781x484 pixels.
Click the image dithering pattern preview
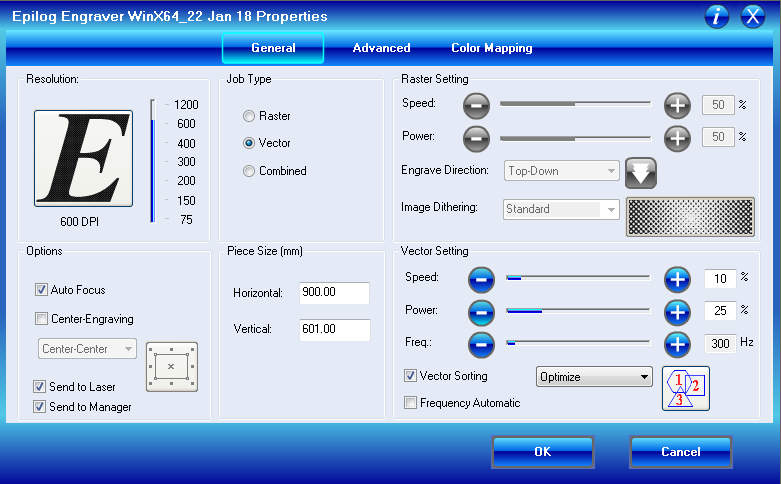tap(690, 217)
